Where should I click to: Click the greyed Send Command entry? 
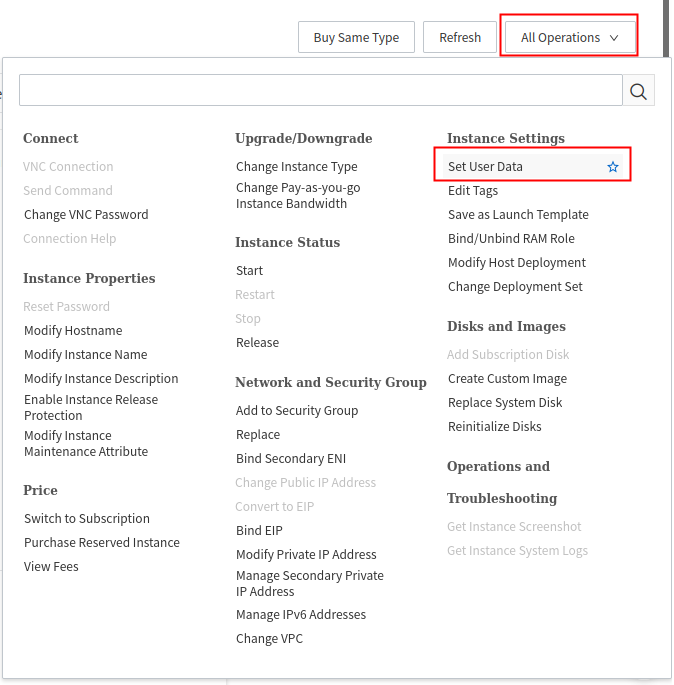tap(68, 190)
